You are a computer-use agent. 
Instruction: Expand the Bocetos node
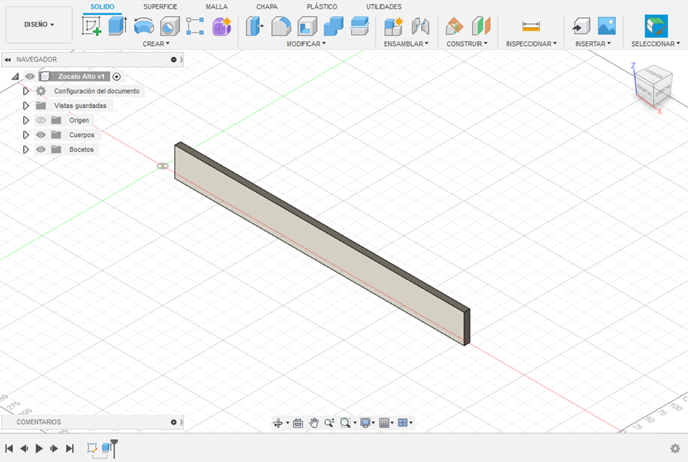pyautogui.click(x=26, y=150)
